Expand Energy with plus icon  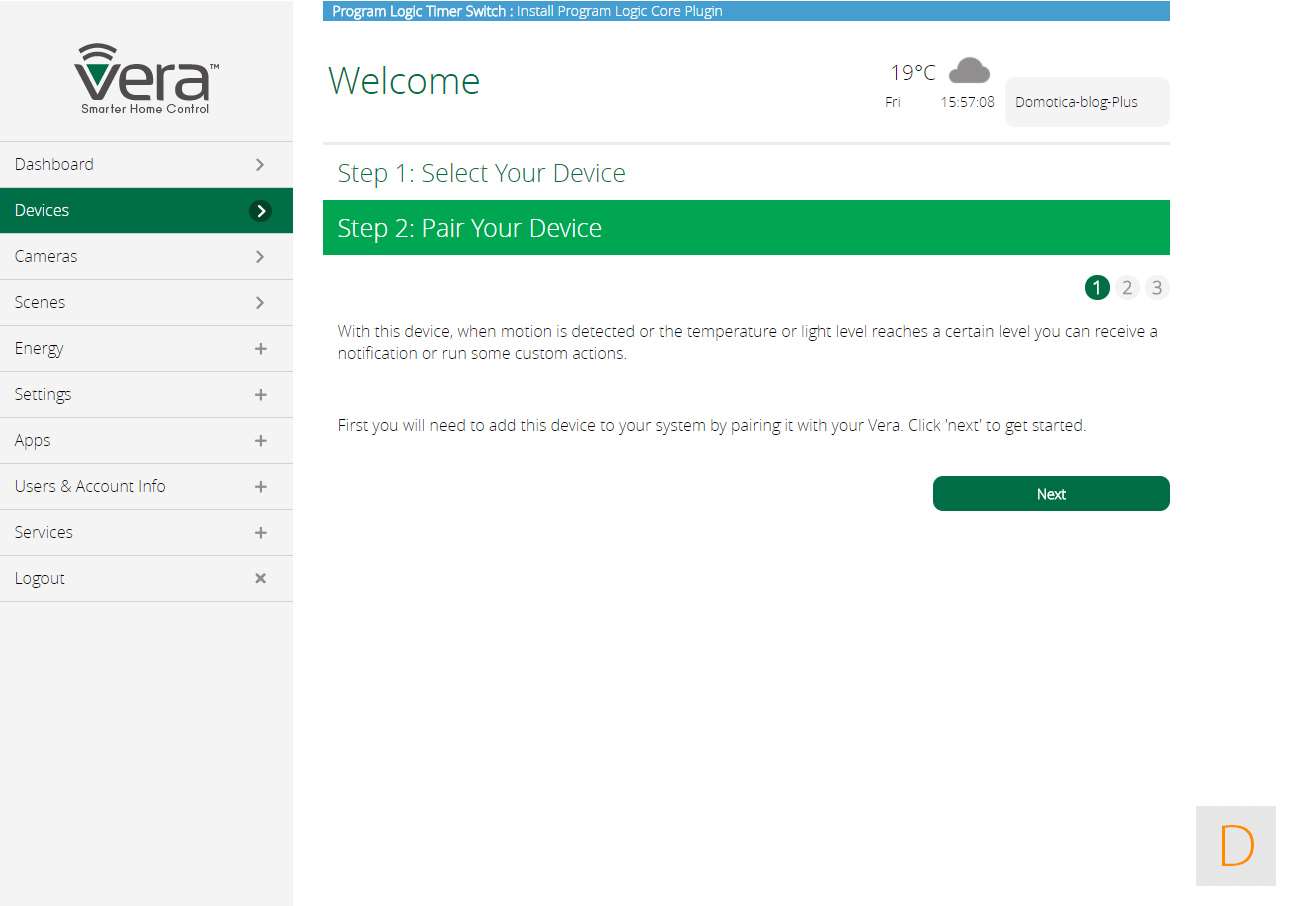pyautogui.click(x=260, y=349)
